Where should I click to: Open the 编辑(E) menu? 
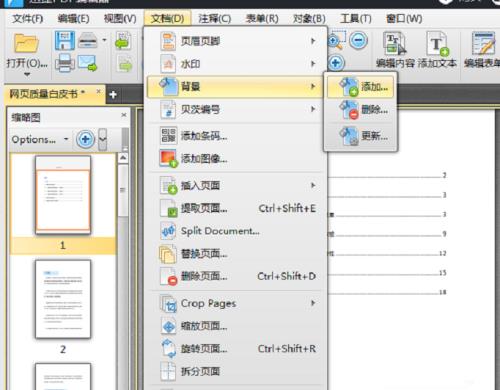(x=73, y=18)
